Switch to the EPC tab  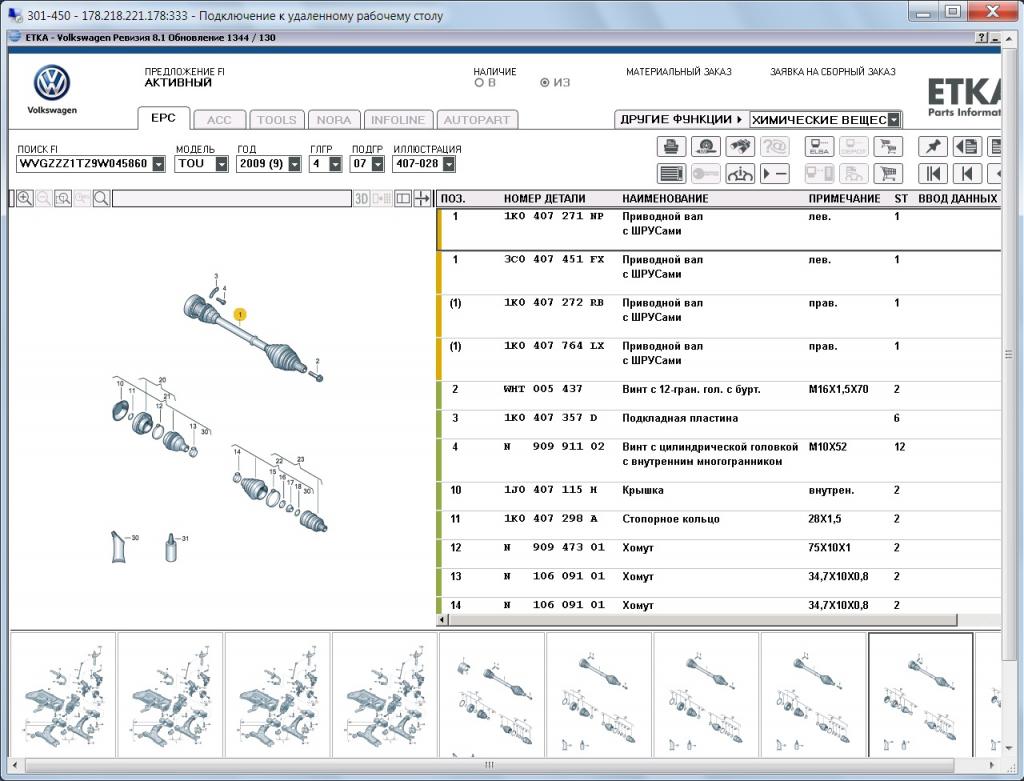[x=163, y=118]
